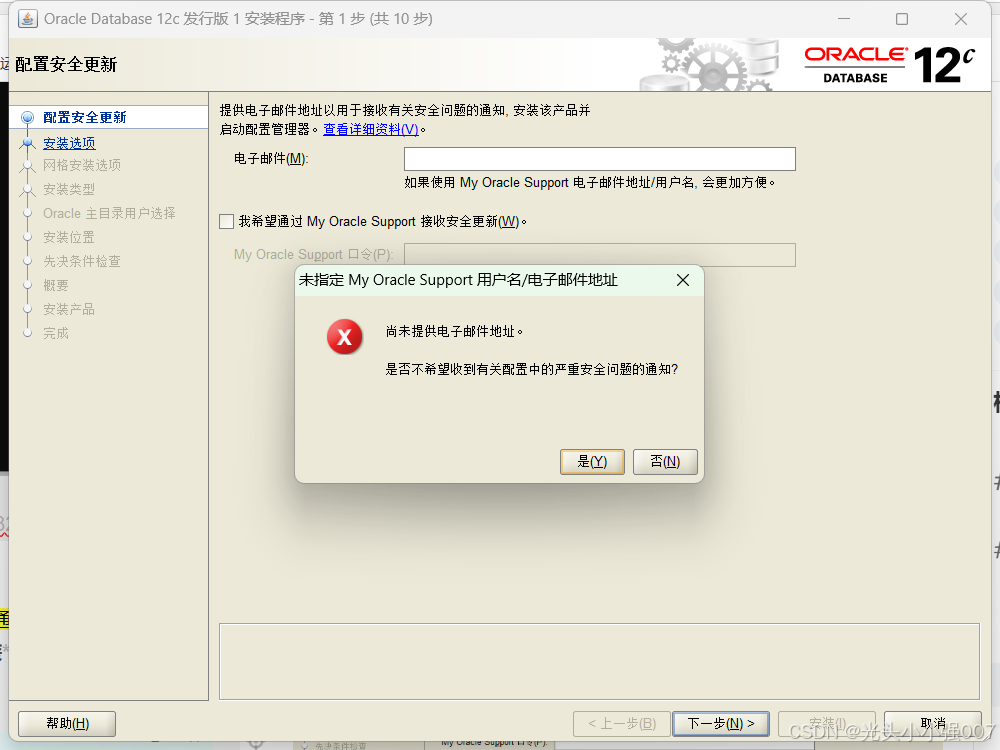This screenshot has width=1000, height=750.
Task: Click the red error icon in the dialog
Action: tap(344, 337)
